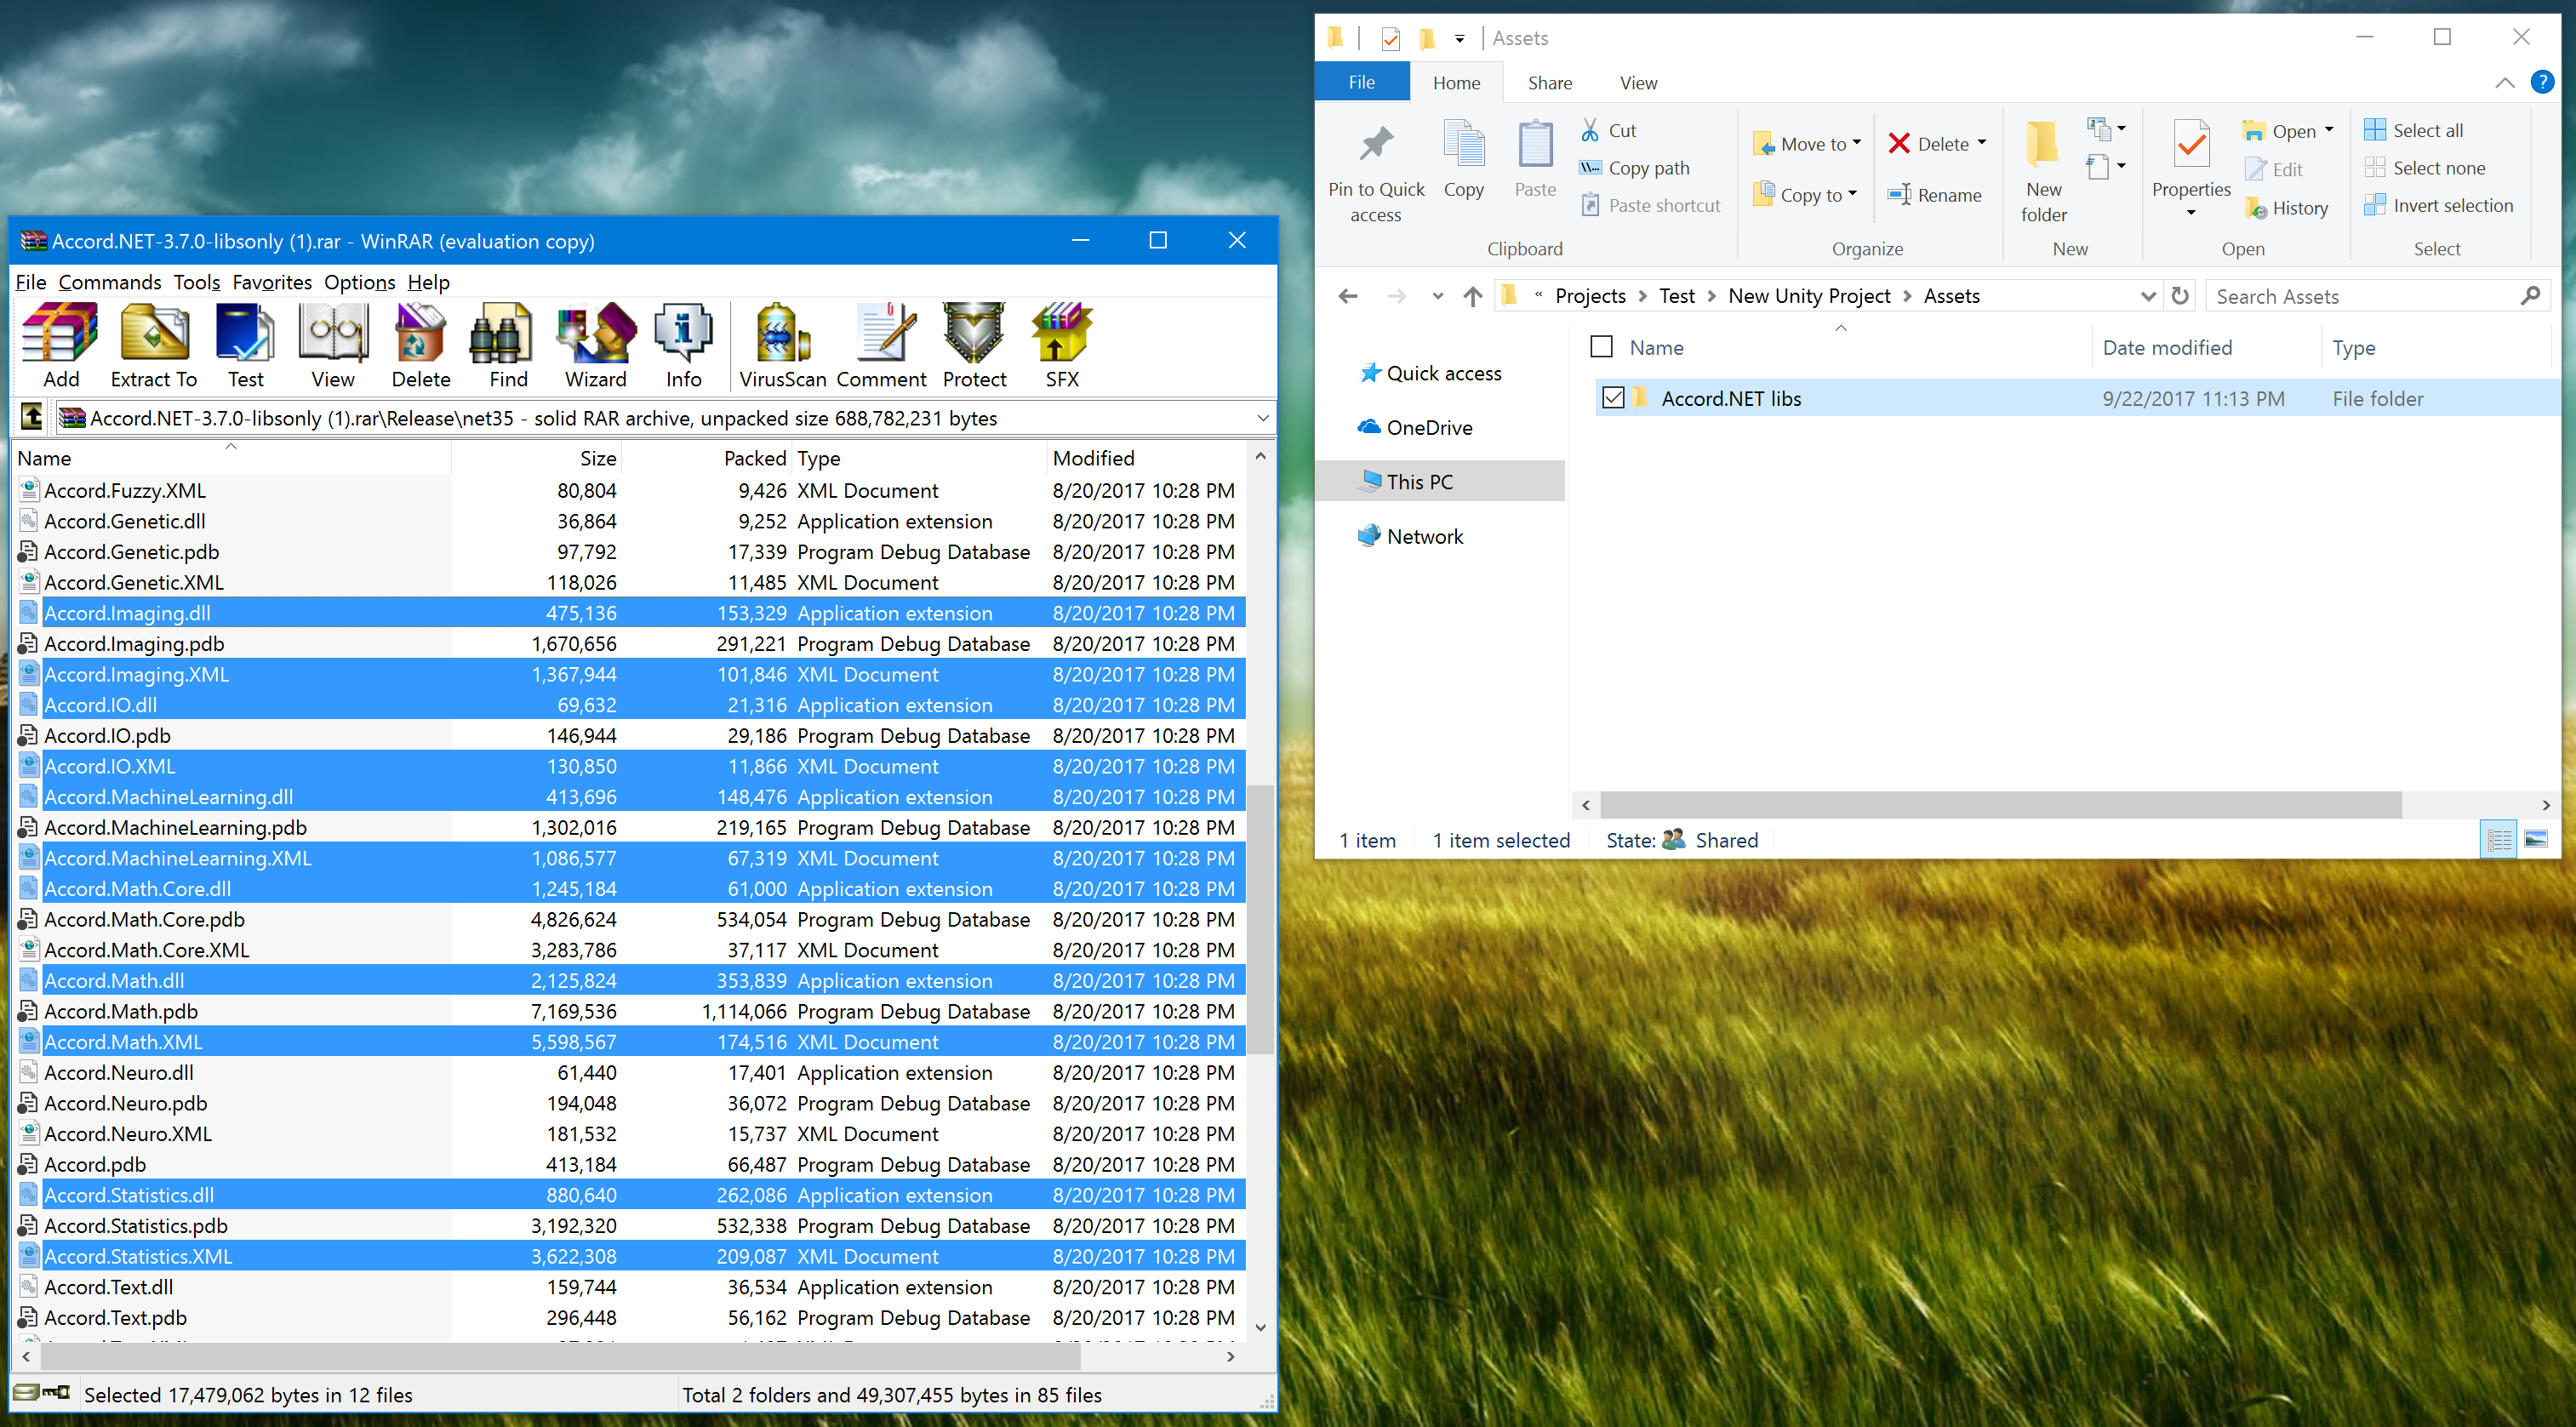Switch to large icons view toggle
Image resolution: width=2576 pixels, height=1427 pixels.
pos(2535,839)
